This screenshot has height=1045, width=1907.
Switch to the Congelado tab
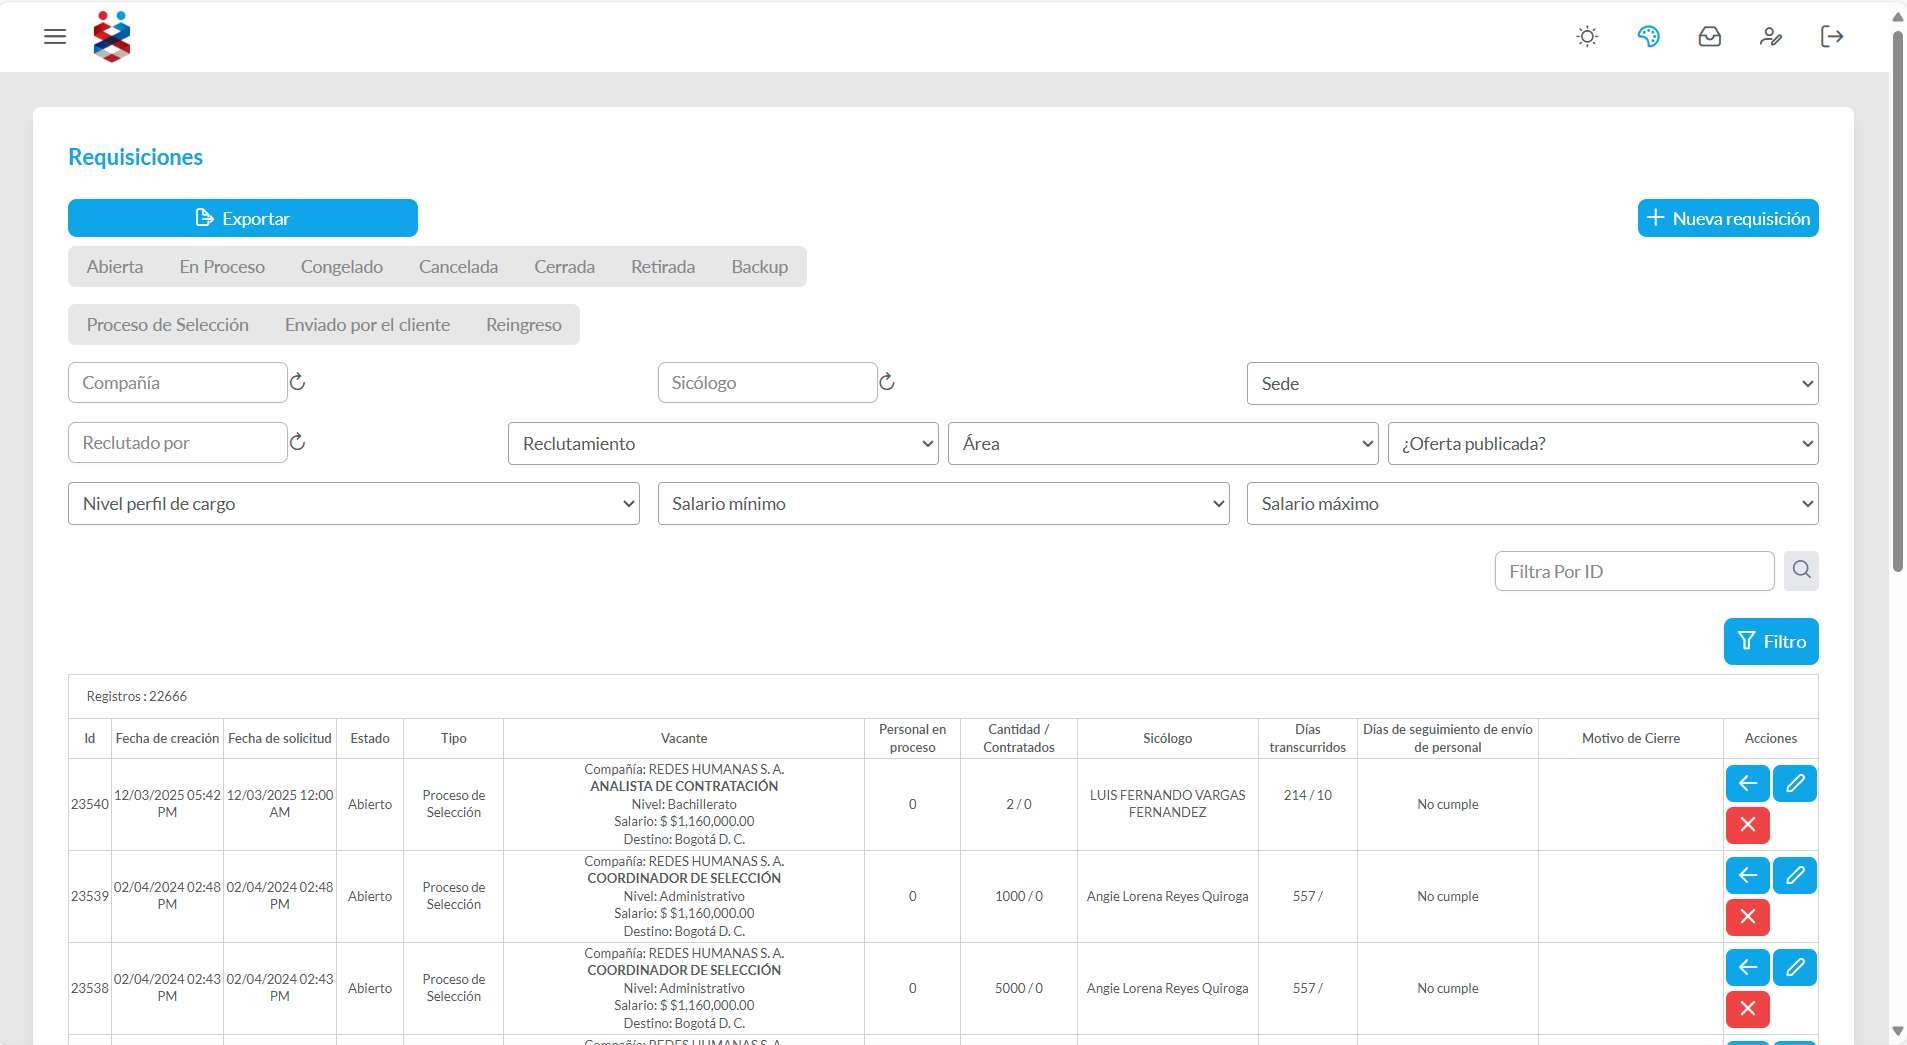[342, 267]
